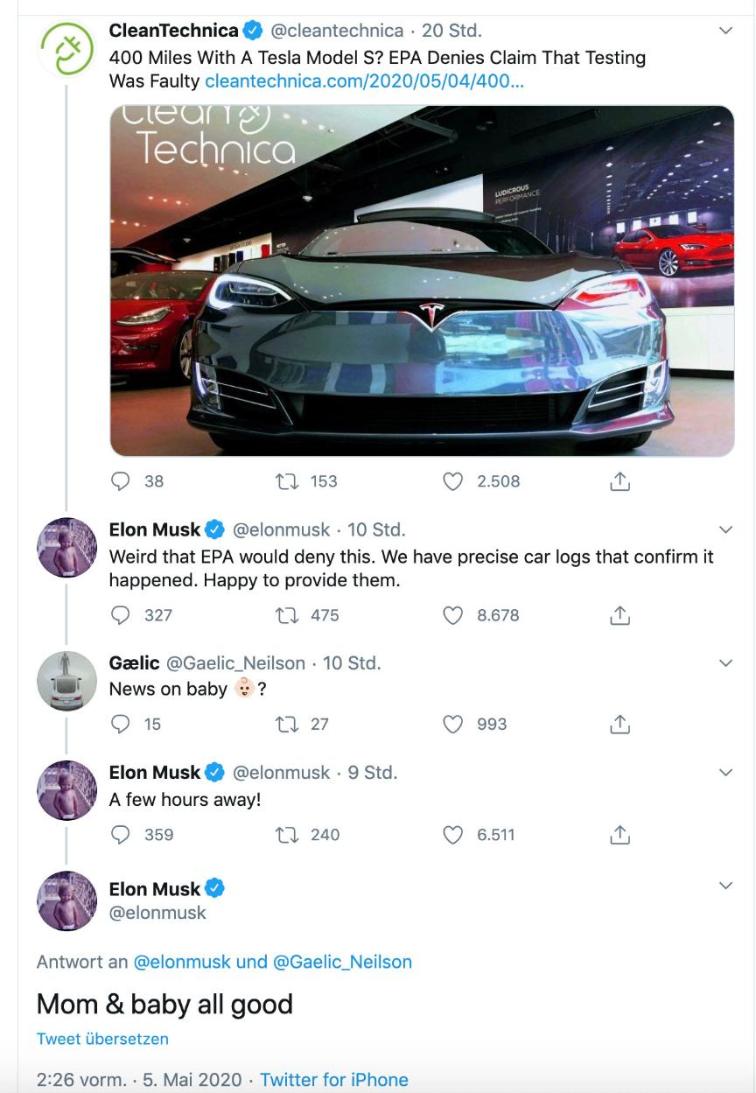Open the CleanTechnica profile avatar
This screenshot has height=1093, width=756.
(x=66, y=49)
